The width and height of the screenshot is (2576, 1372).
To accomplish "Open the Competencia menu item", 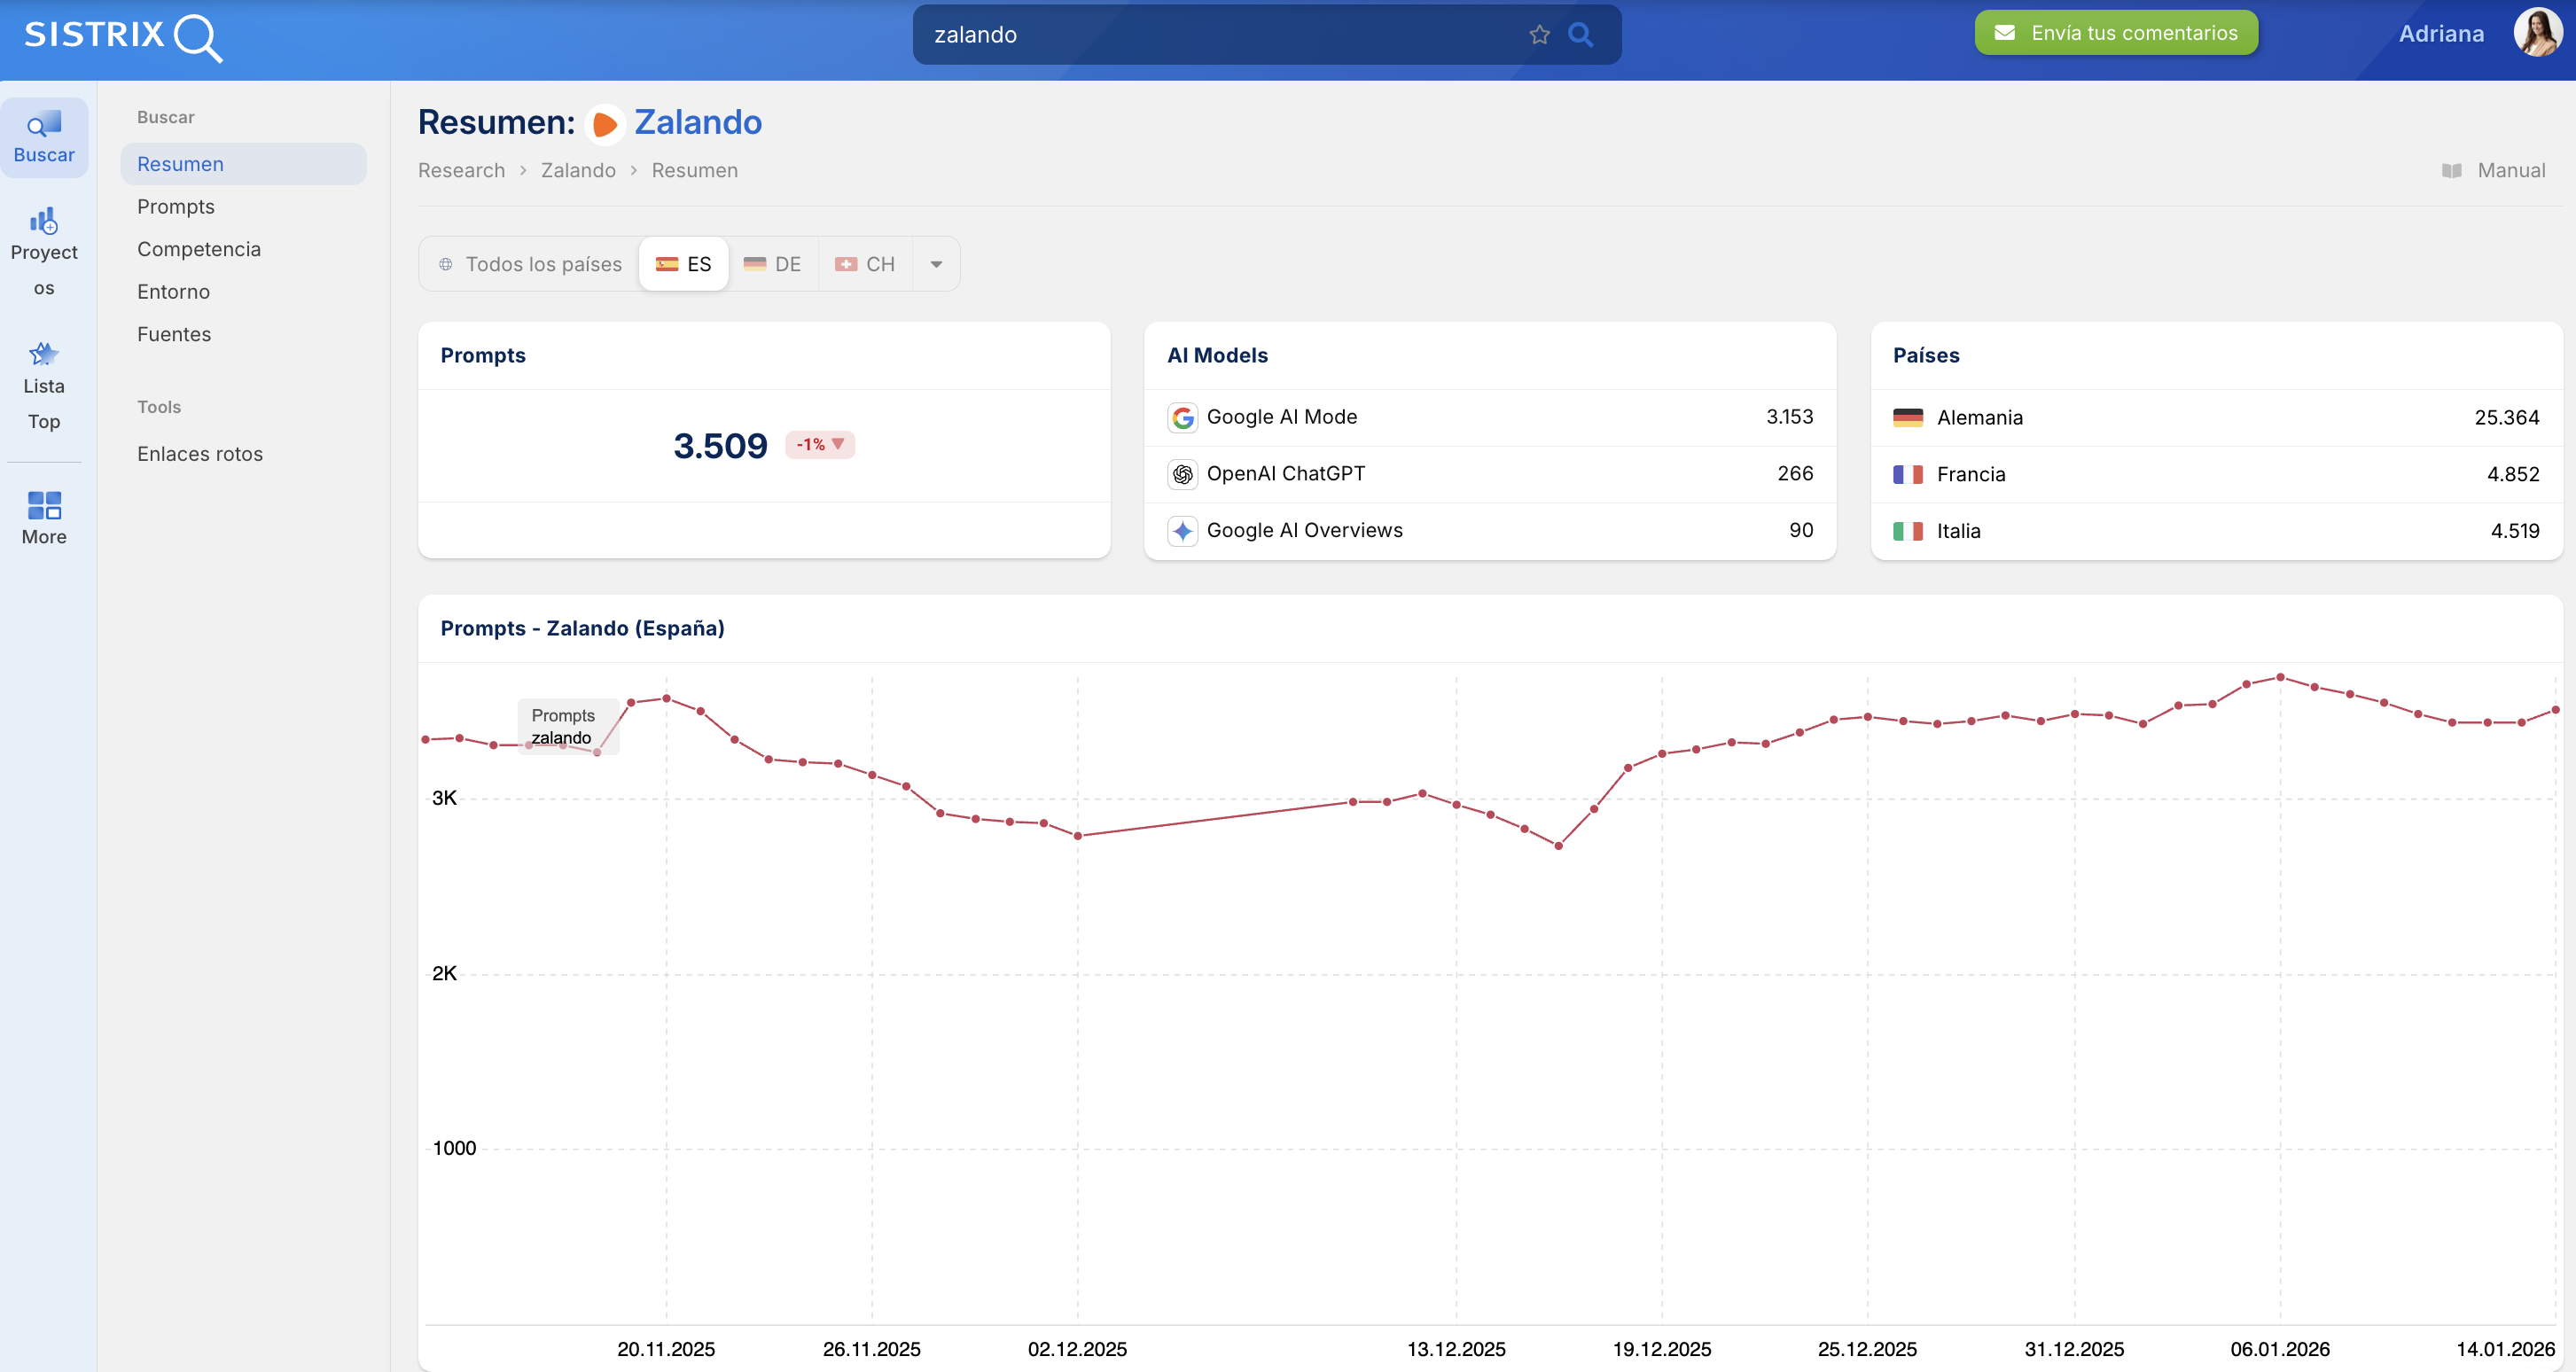I will pyautogui.click(x=199, y=249).
